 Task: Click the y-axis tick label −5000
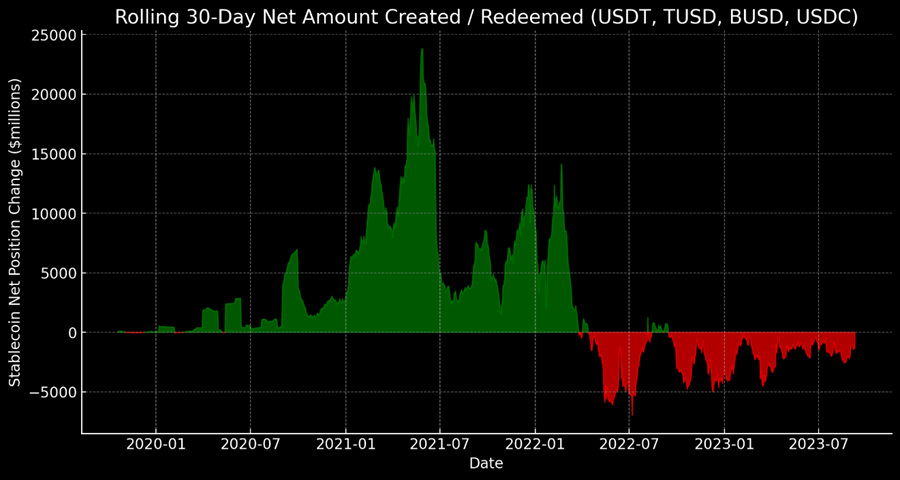pos(50,393)
